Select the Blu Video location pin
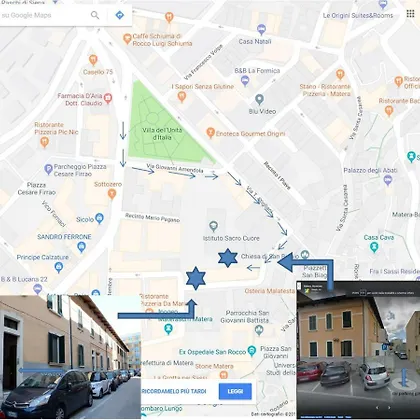Screen dimensions: 420x420 [x=259, y=99]
